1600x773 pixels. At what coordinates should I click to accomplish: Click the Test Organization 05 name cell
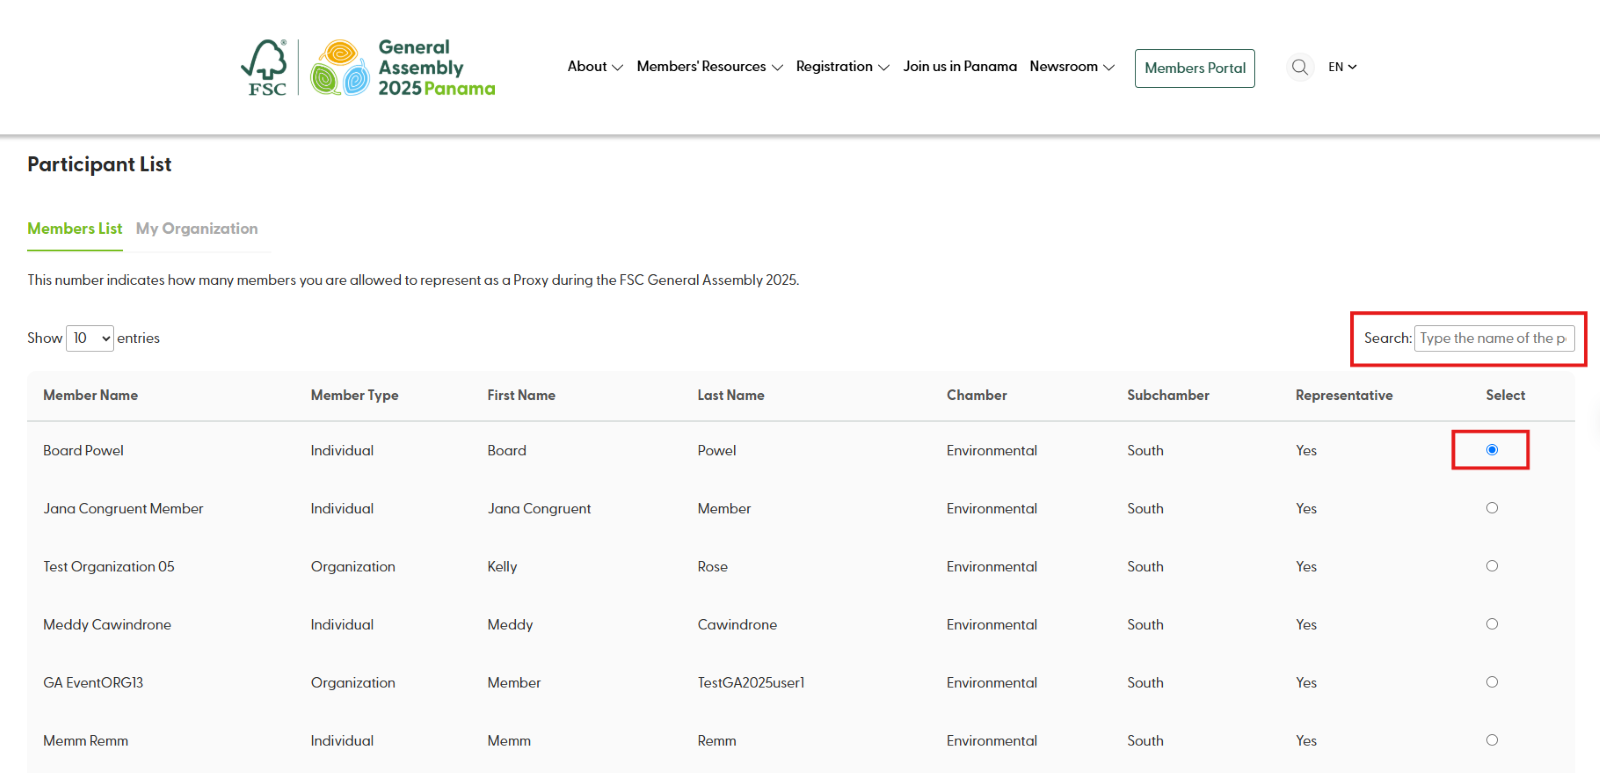(109, 567)
